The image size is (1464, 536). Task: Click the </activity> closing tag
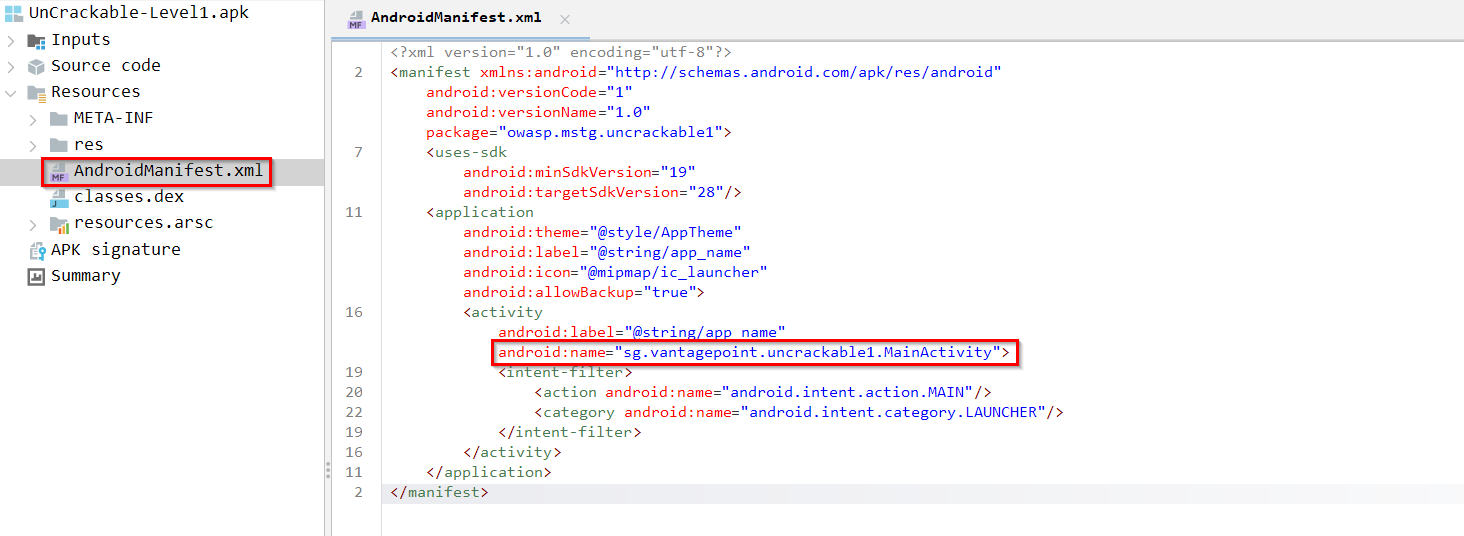(x=512, y=452)
